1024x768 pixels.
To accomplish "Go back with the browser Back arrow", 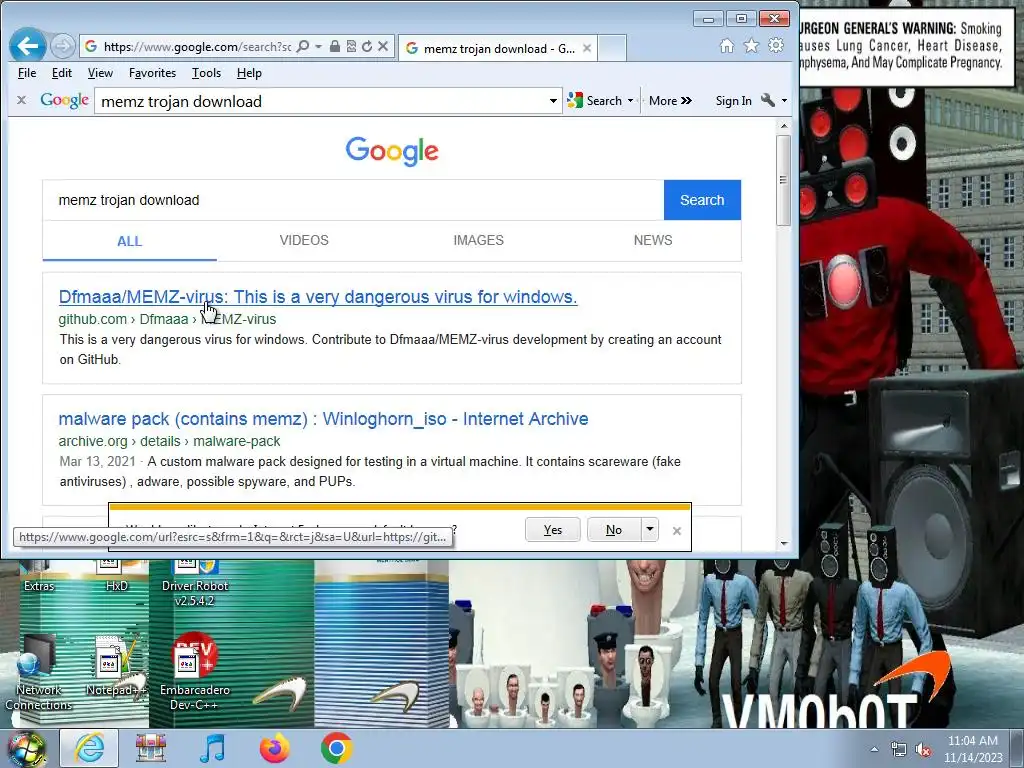I will tap(27, 46).
